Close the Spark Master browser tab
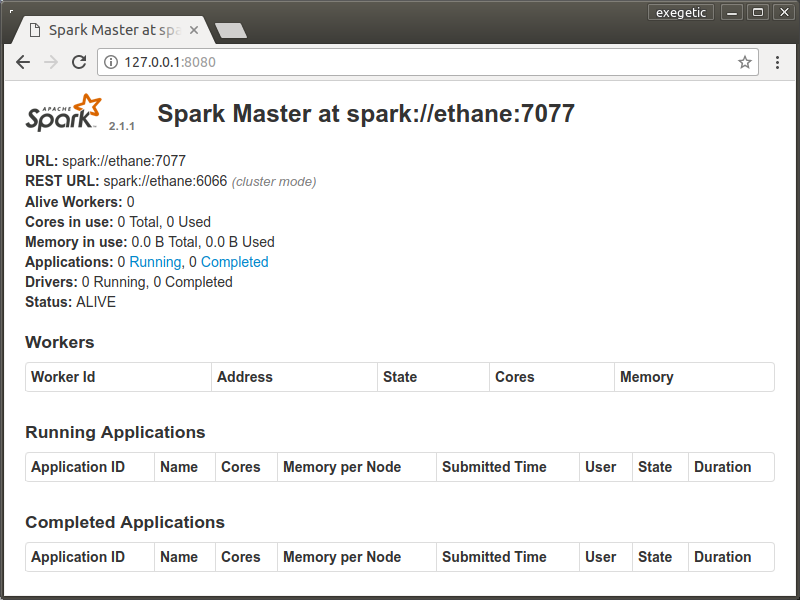Viewport: 800px width, 600px height. 194,30
